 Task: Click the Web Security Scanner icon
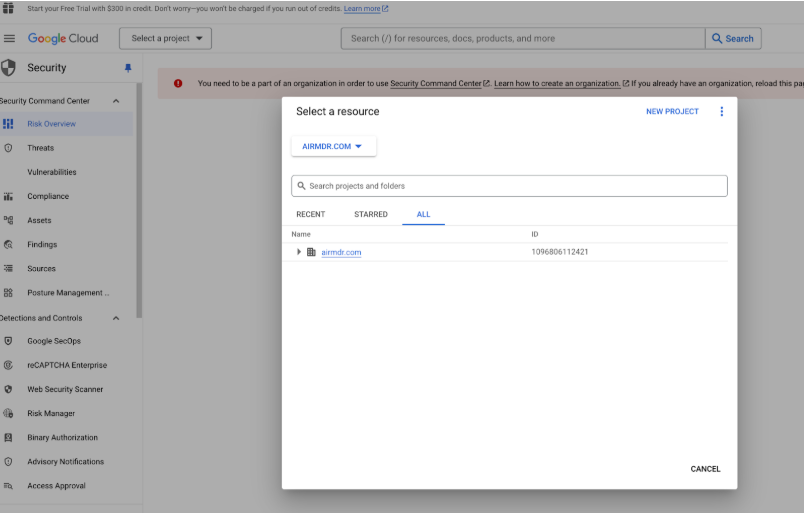pyautogui.click(x=8, y=389)
